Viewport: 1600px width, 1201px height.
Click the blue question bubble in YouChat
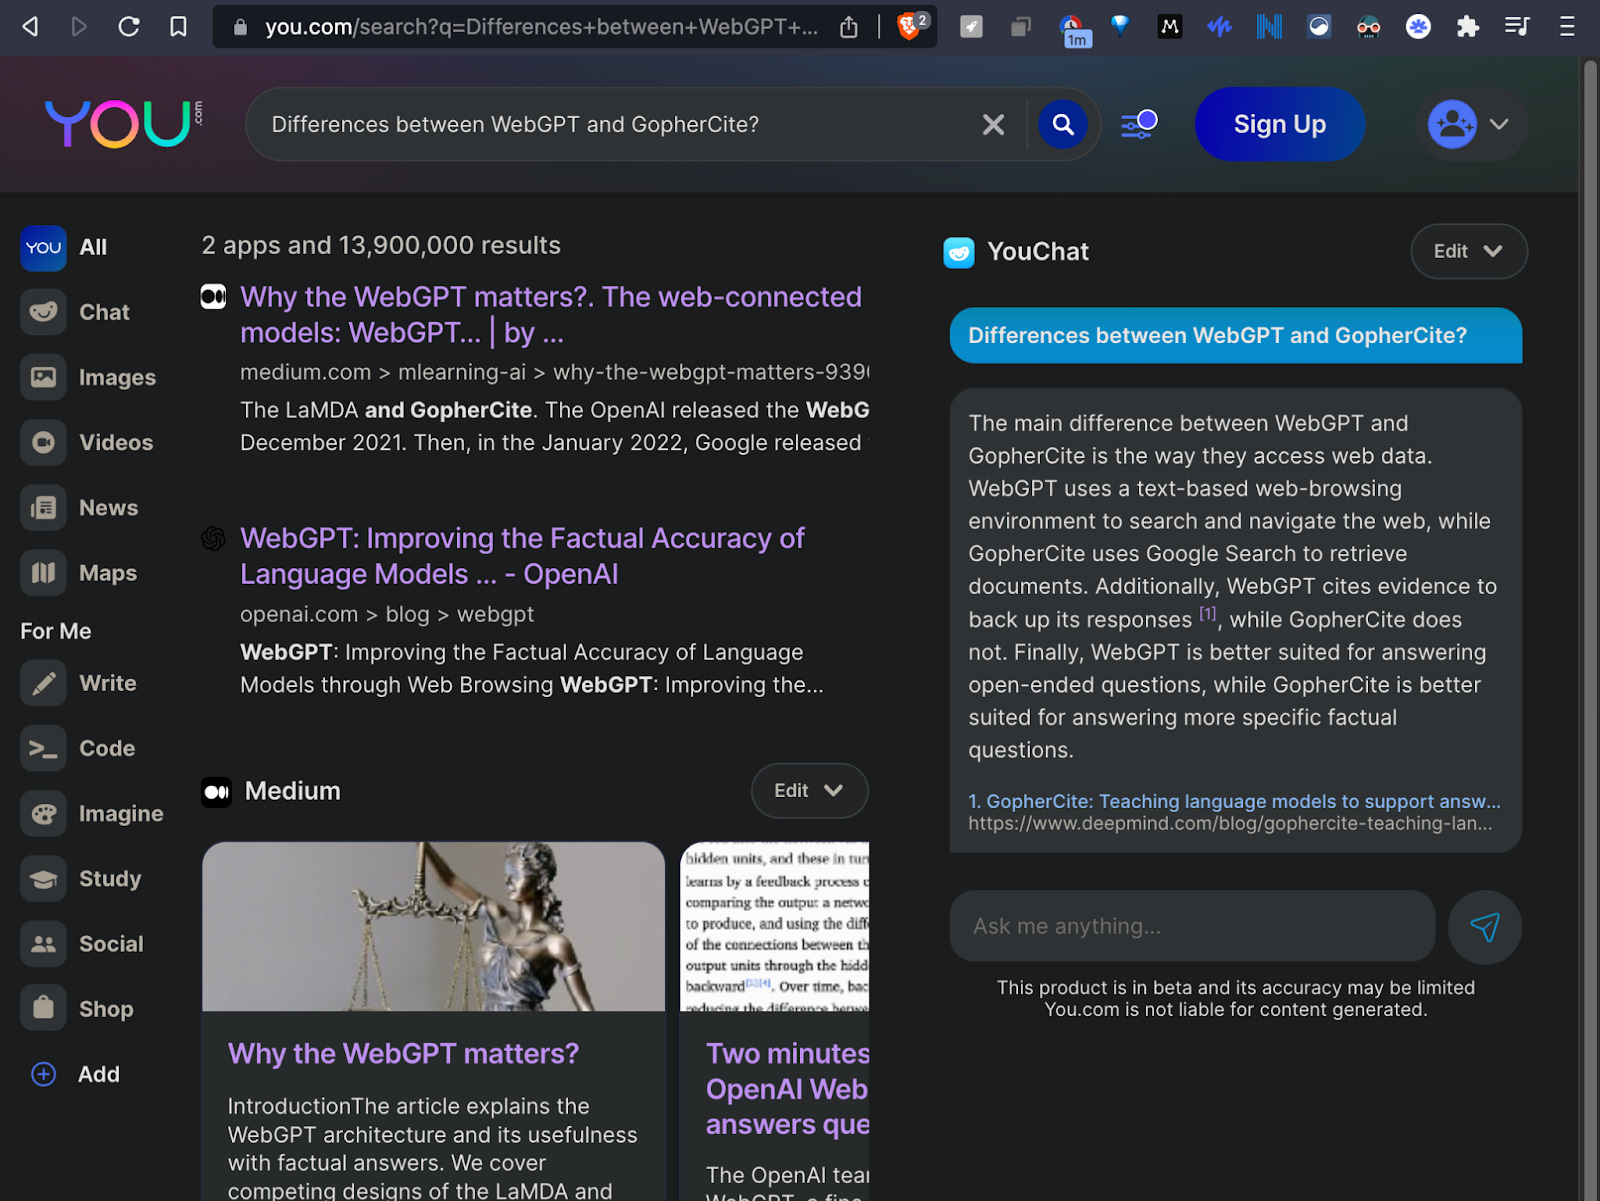[1236, 336]
